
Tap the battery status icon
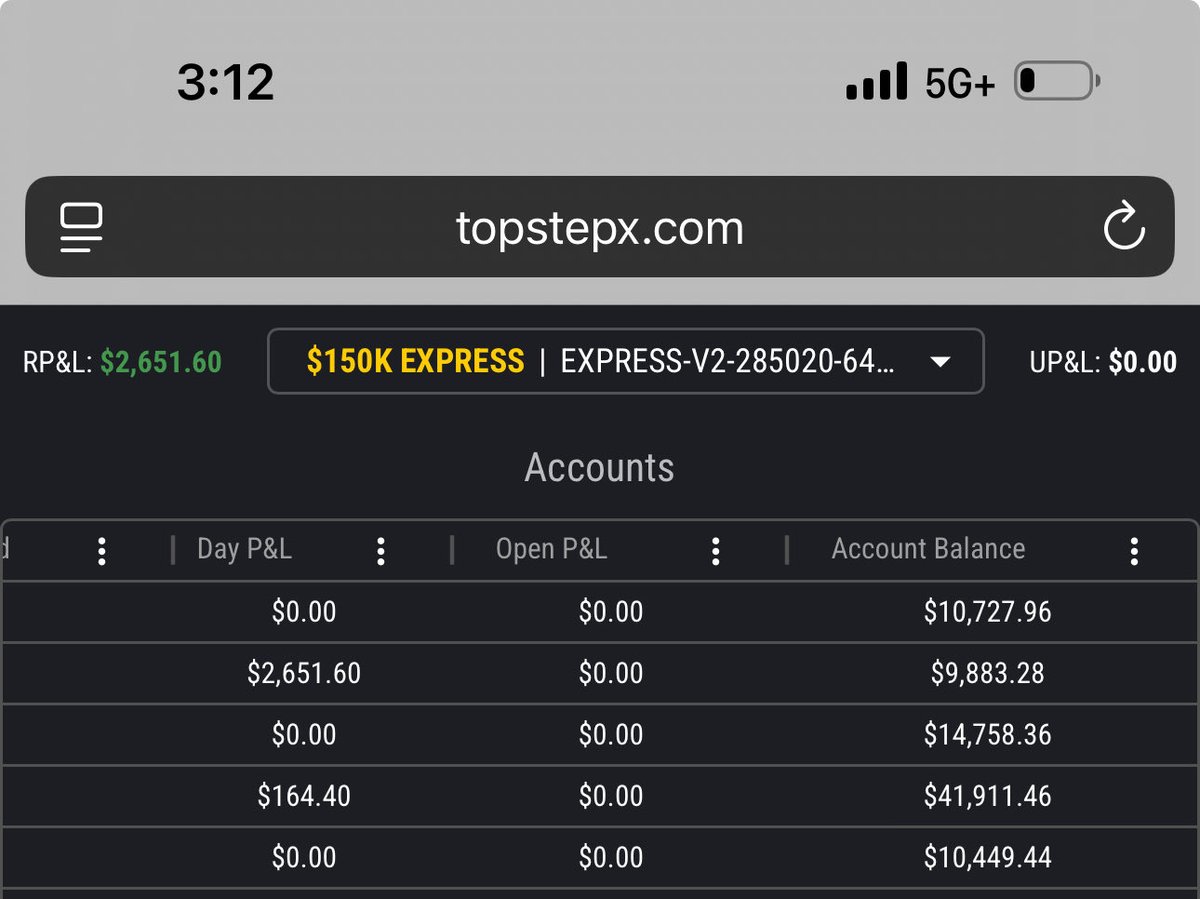click(1058, 82)
